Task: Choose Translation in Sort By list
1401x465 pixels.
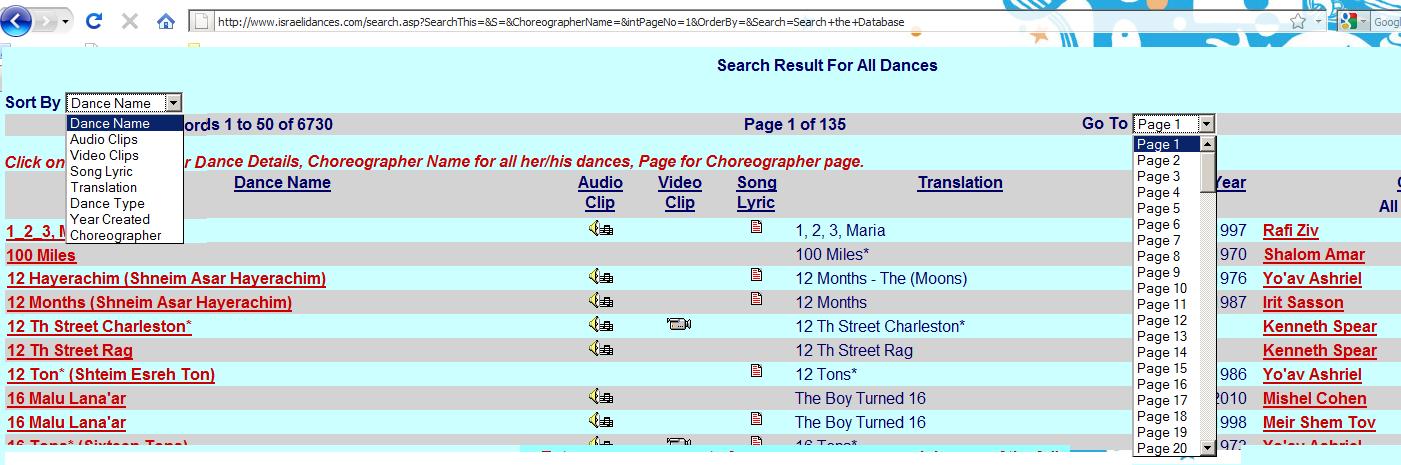Action: pyautogui.click(x=125, y=188)
